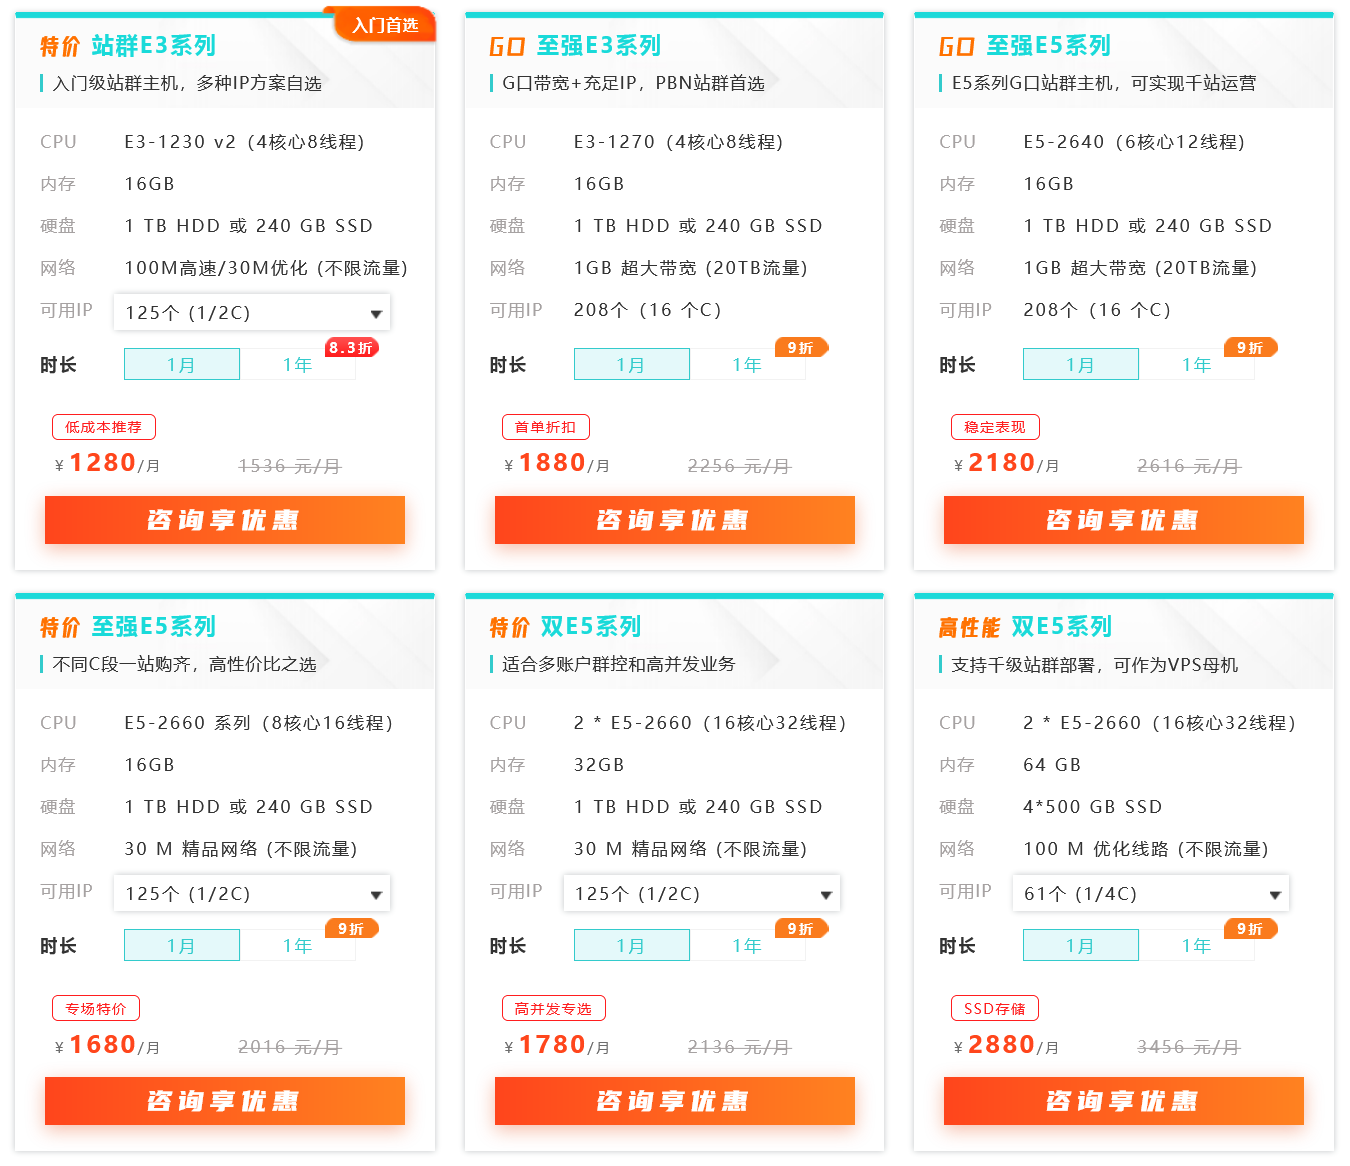Expand the 61个 (1/4C) IP dropdown
This screenshot has width=1350, height=1166.
coord(1152,893)
